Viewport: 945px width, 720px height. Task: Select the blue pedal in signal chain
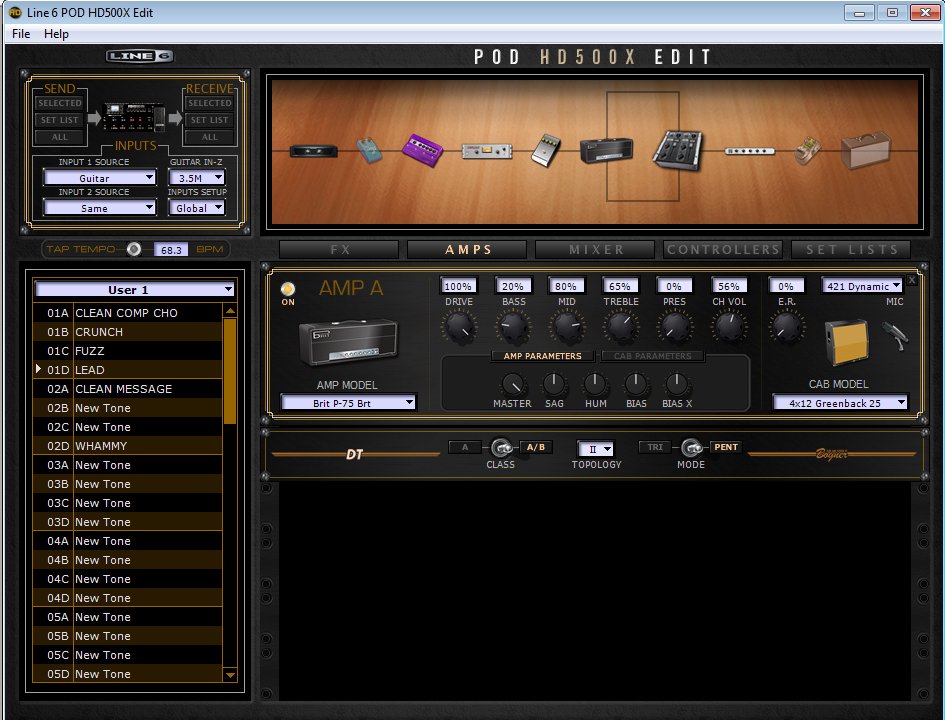[369, 151]
